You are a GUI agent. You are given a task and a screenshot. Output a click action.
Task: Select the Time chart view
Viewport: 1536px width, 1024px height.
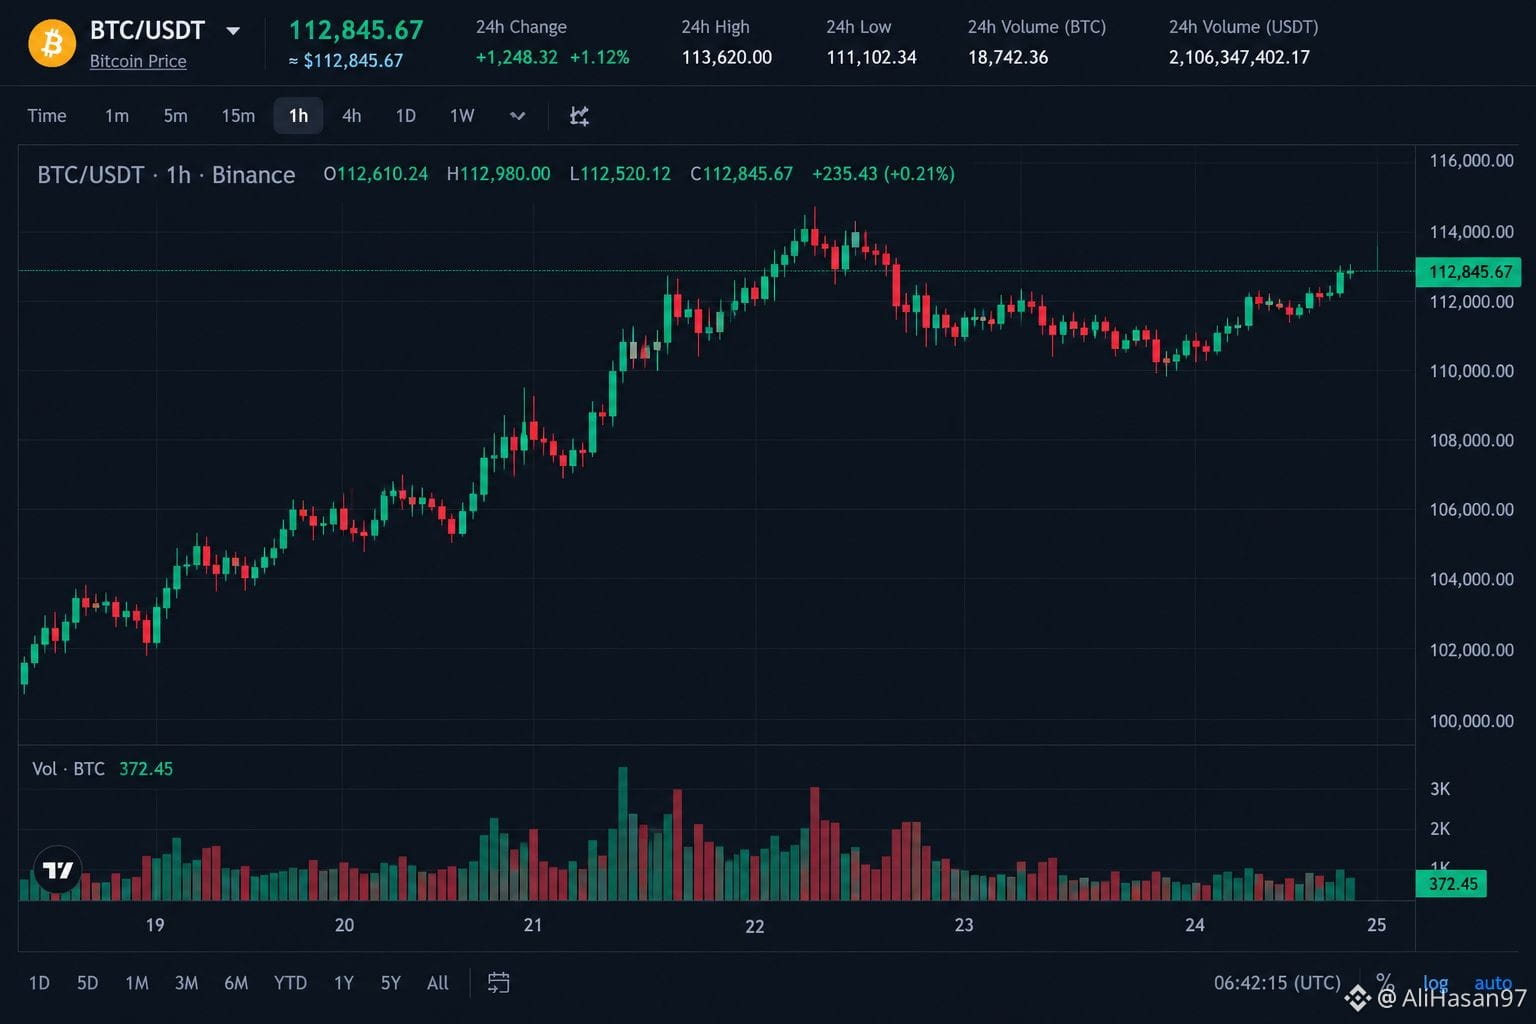(47, 116)
